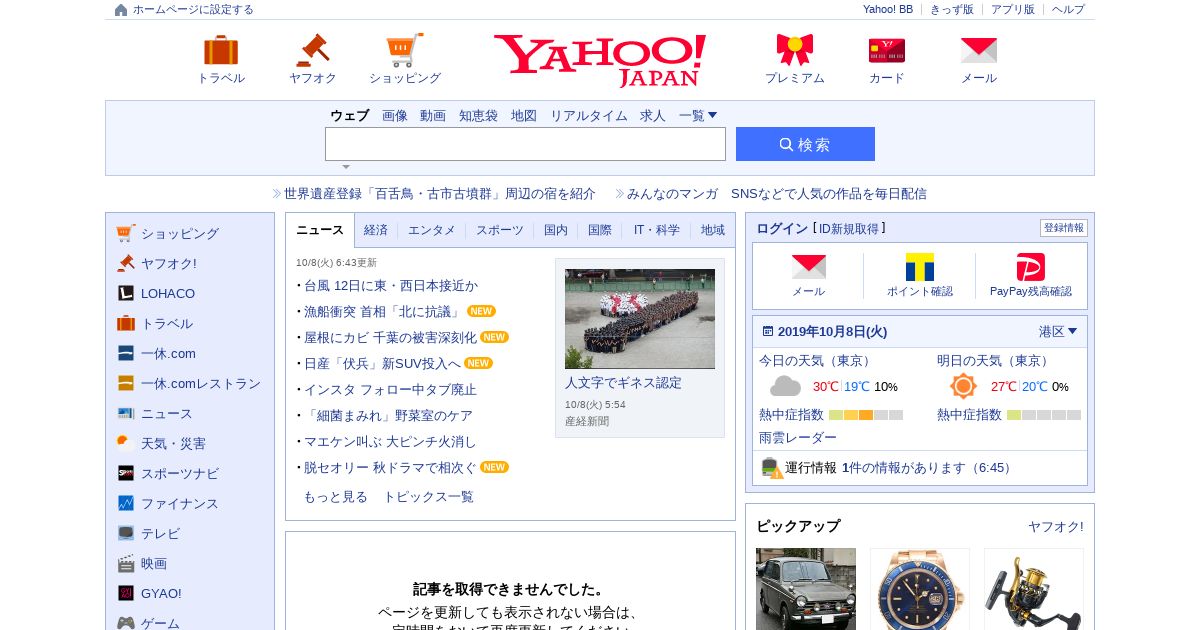1200x630 pixels.
Task: Click tomorrow's heatstroke index color bar
Action: click(1044, 415)
